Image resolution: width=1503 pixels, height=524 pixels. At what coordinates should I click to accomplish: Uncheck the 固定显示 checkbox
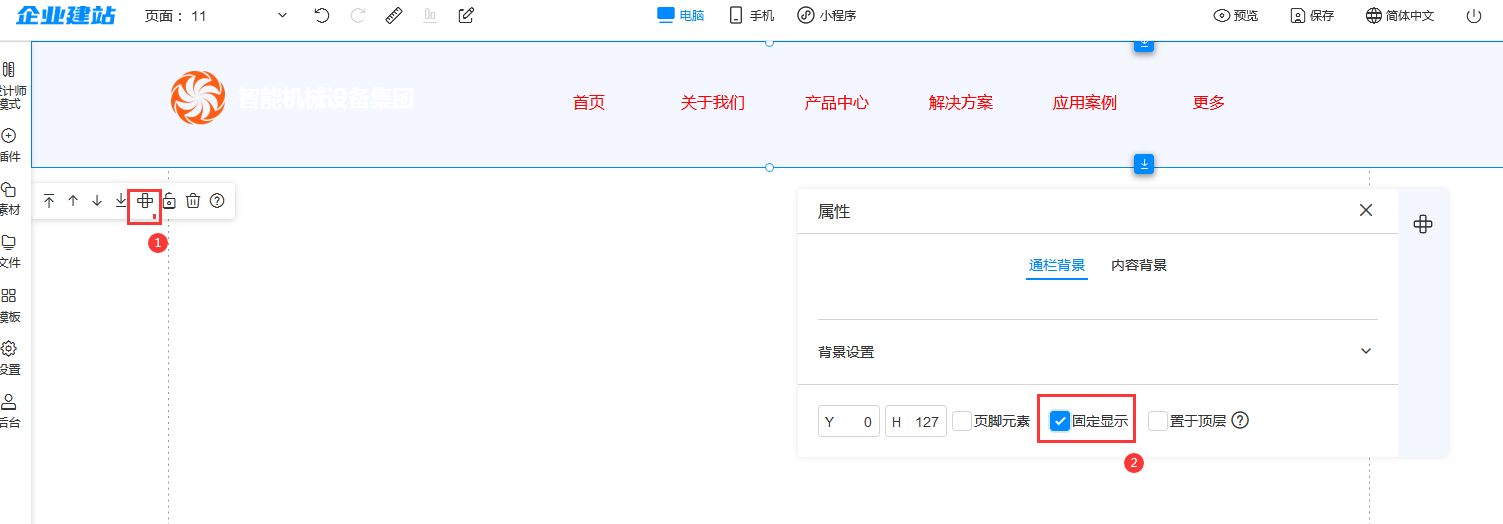[x=1060, y=421]
